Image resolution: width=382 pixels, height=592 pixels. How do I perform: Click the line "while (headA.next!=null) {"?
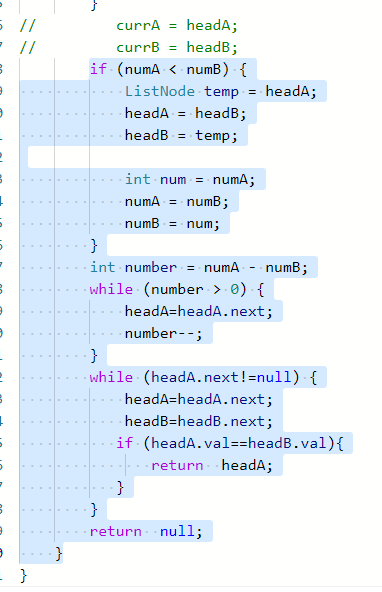click(x=203, y=377)
